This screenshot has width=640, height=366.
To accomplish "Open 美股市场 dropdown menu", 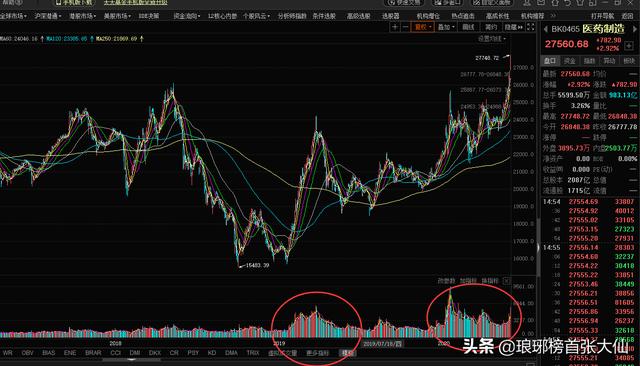I will pyautogui.click(x=117, y=16).
